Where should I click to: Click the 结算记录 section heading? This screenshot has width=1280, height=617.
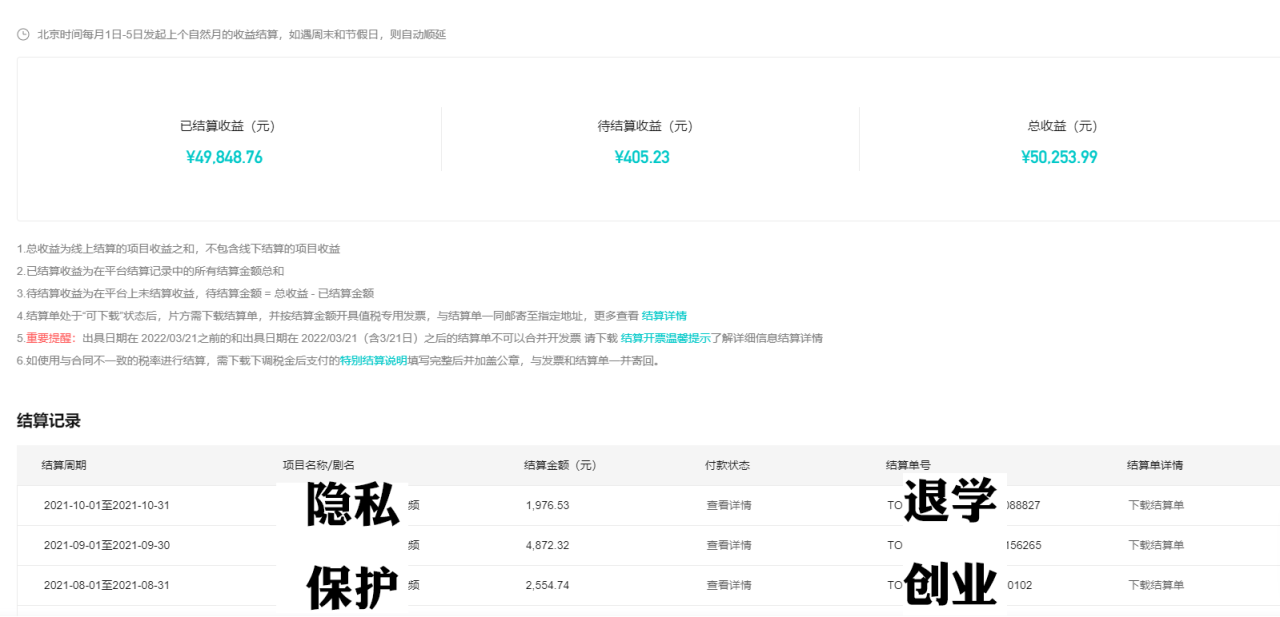48,421
